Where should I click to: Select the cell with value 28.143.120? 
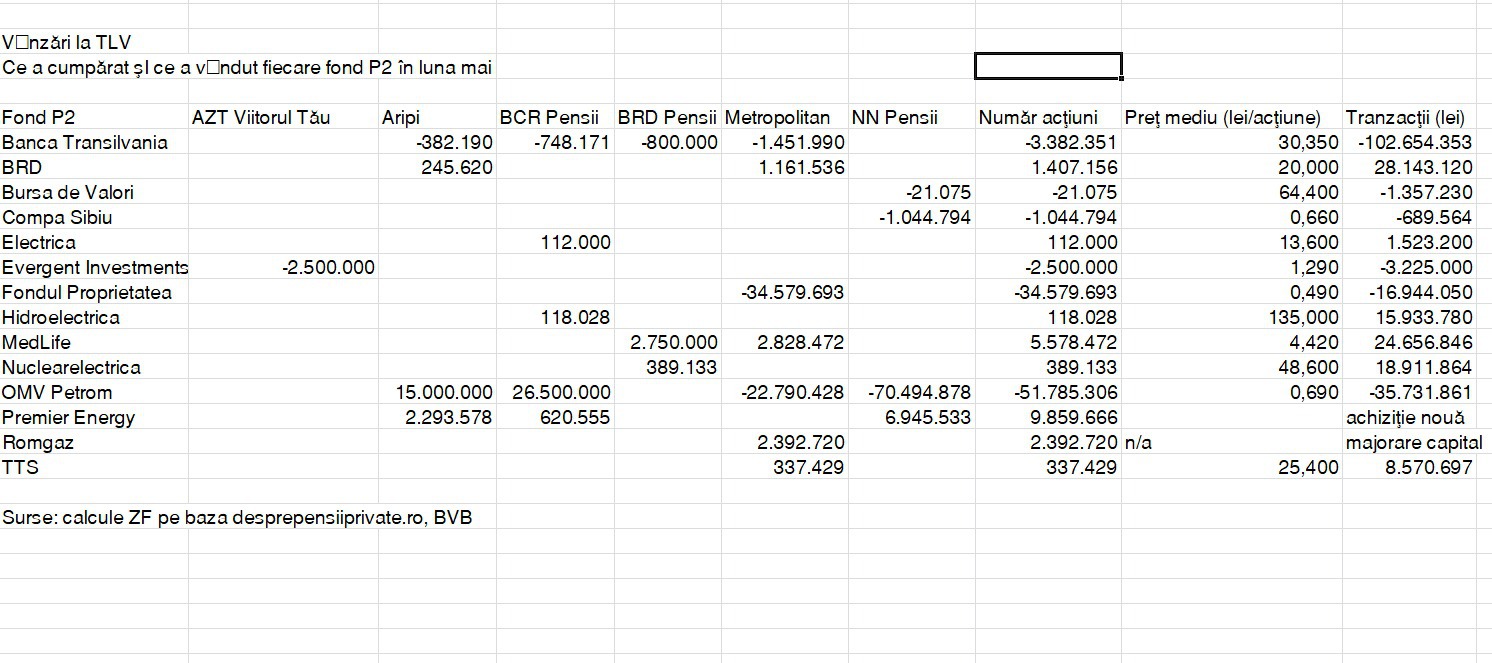1424,167
